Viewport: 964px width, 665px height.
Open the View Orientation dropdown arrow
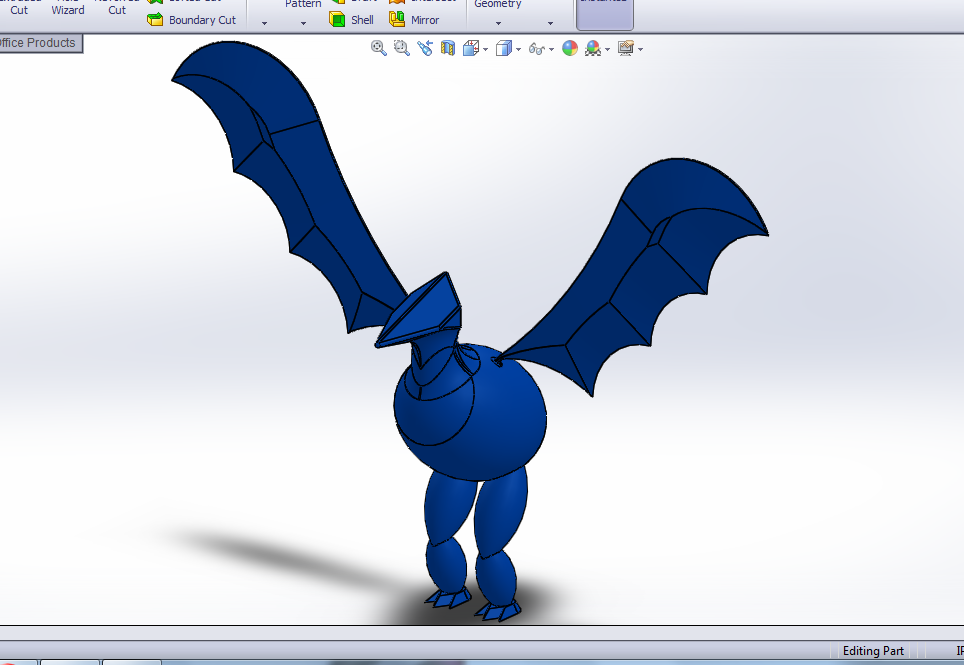pos(486,49)
